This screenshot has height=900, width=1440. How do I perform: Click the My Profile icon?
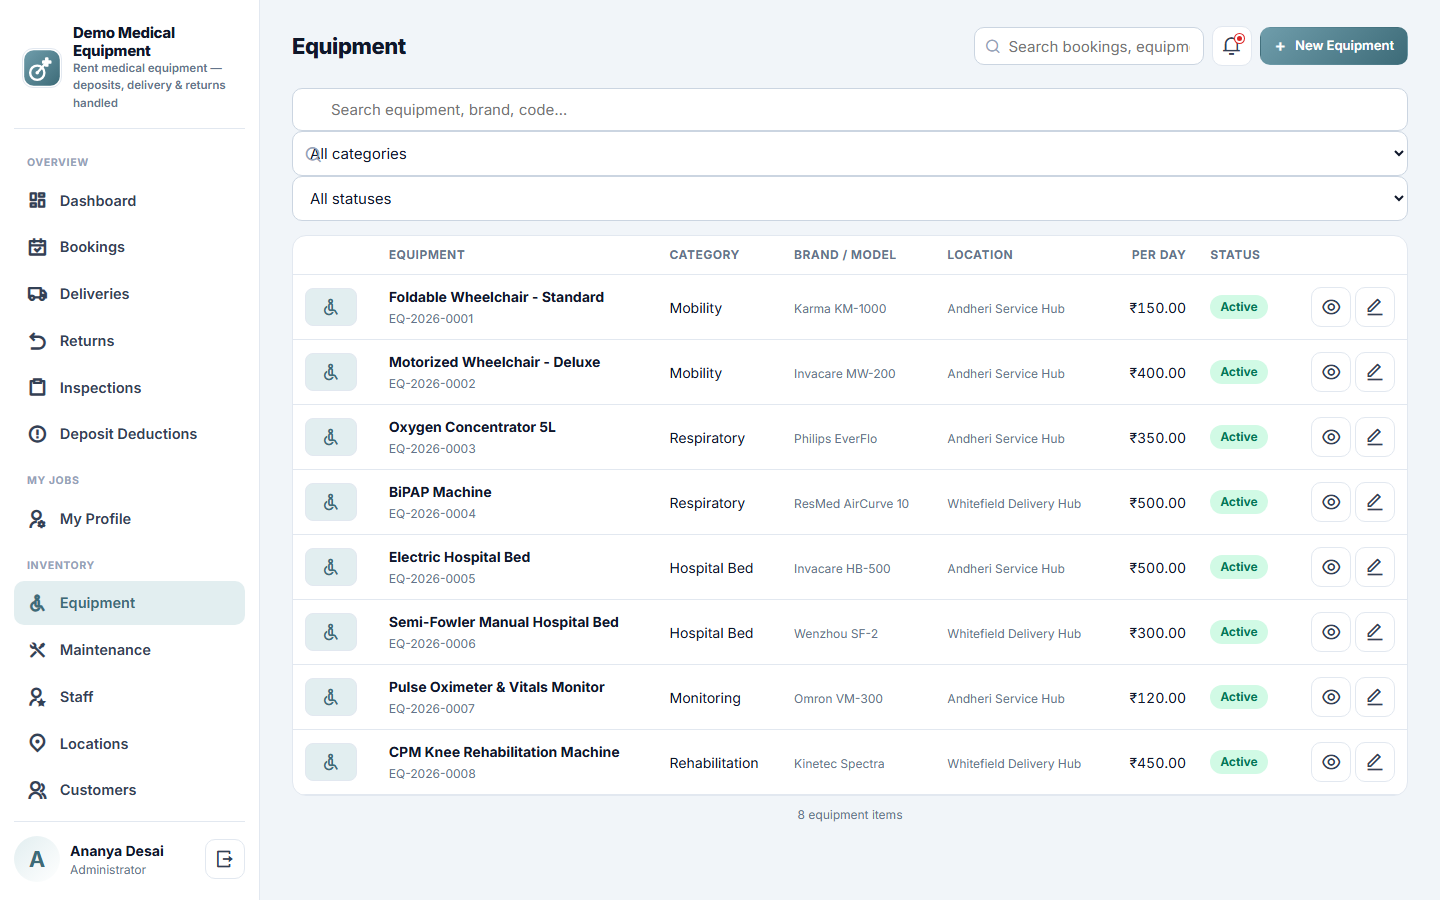click(x=37, y=519)
